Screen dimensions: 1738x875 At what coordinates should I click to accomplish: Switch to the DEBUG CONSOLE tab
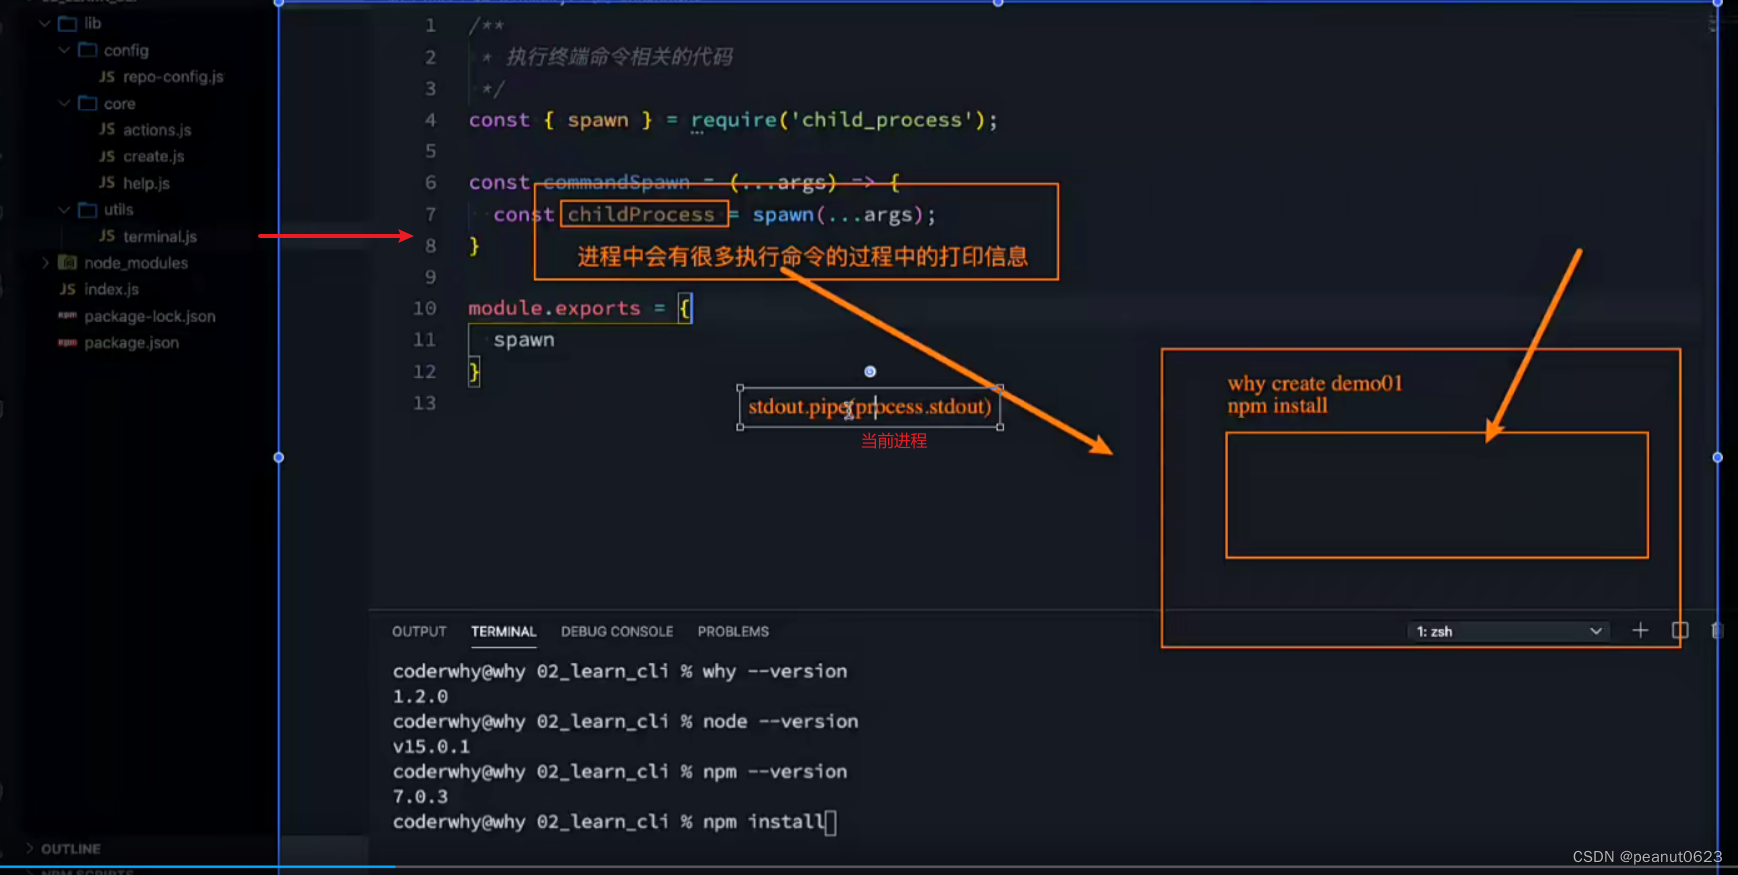617,631
